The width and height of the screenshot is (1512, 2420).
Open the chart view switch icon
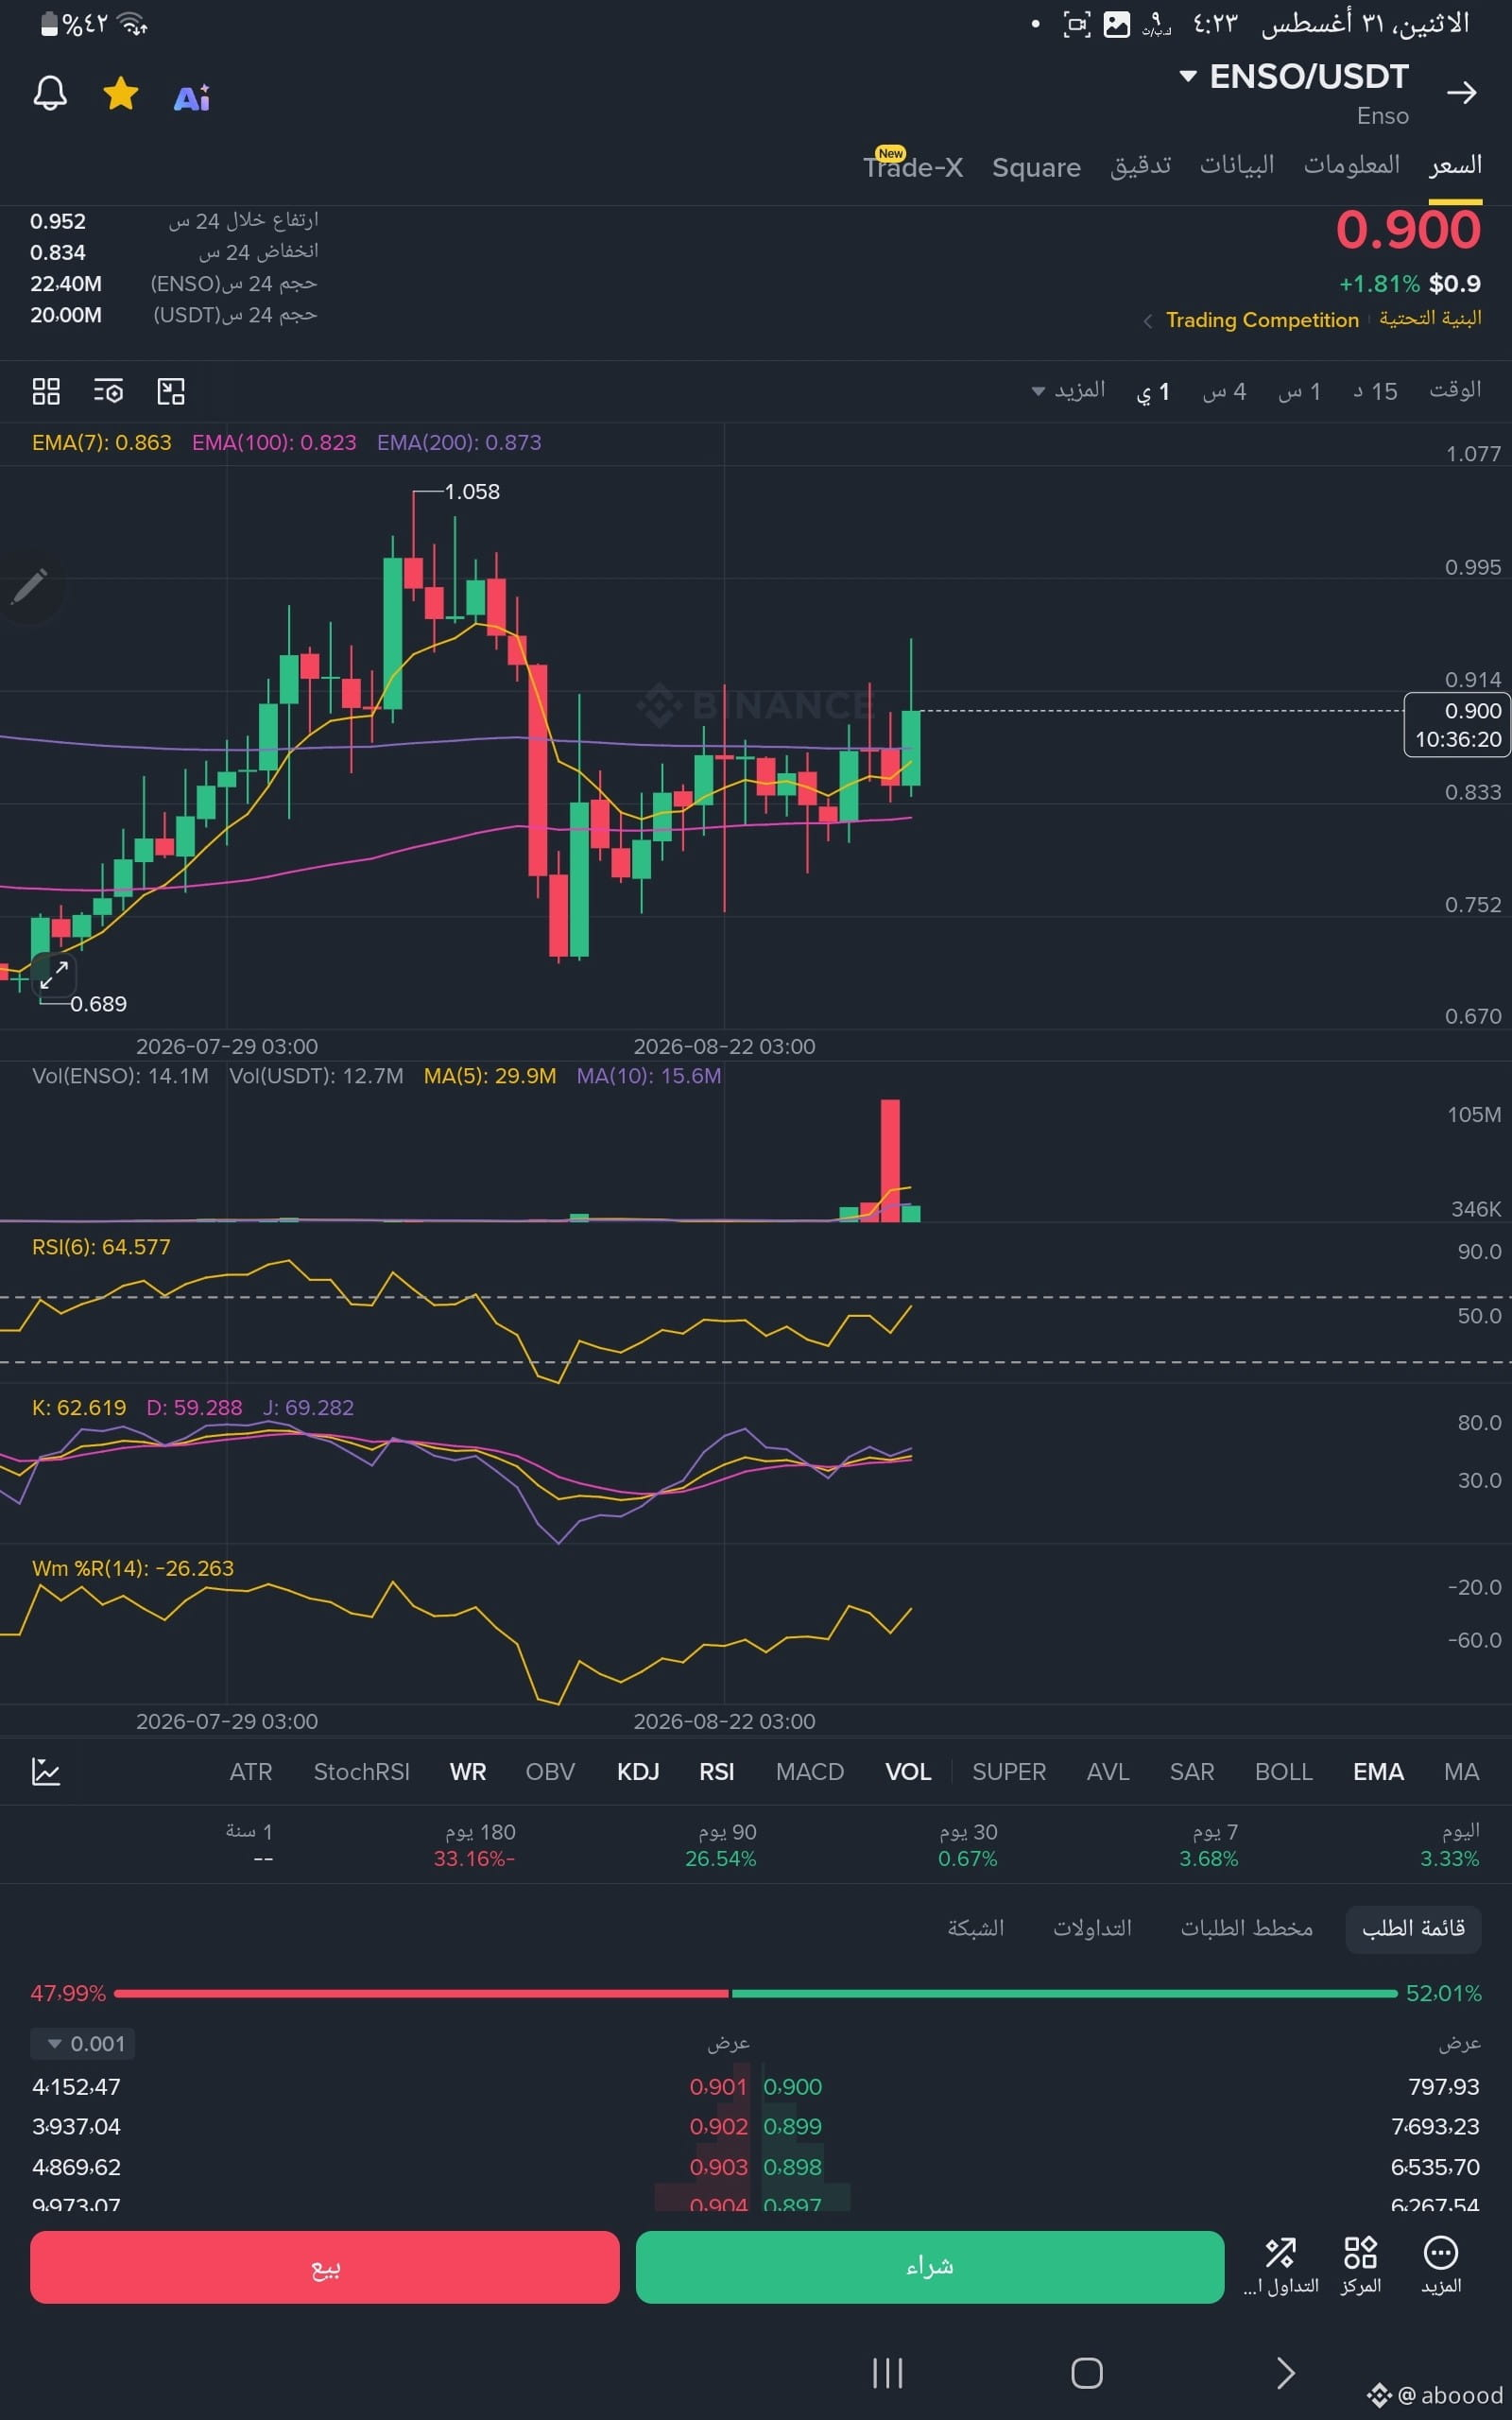click(171, 391)
